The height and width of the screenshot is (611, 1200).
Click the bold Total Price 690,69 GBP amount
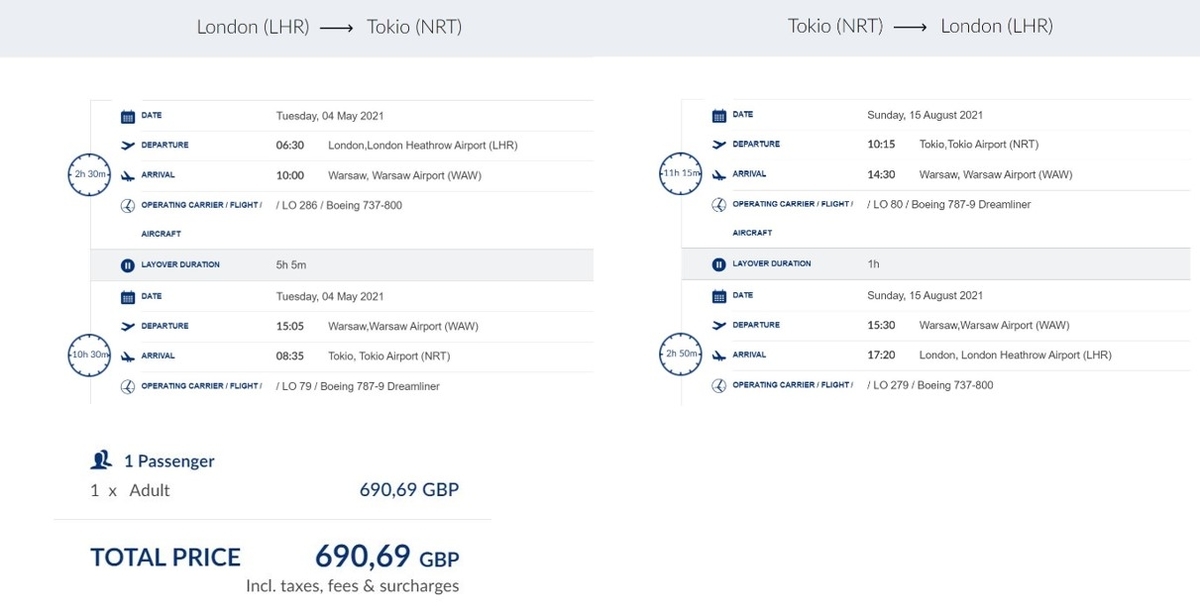click(x=387, y=556)
